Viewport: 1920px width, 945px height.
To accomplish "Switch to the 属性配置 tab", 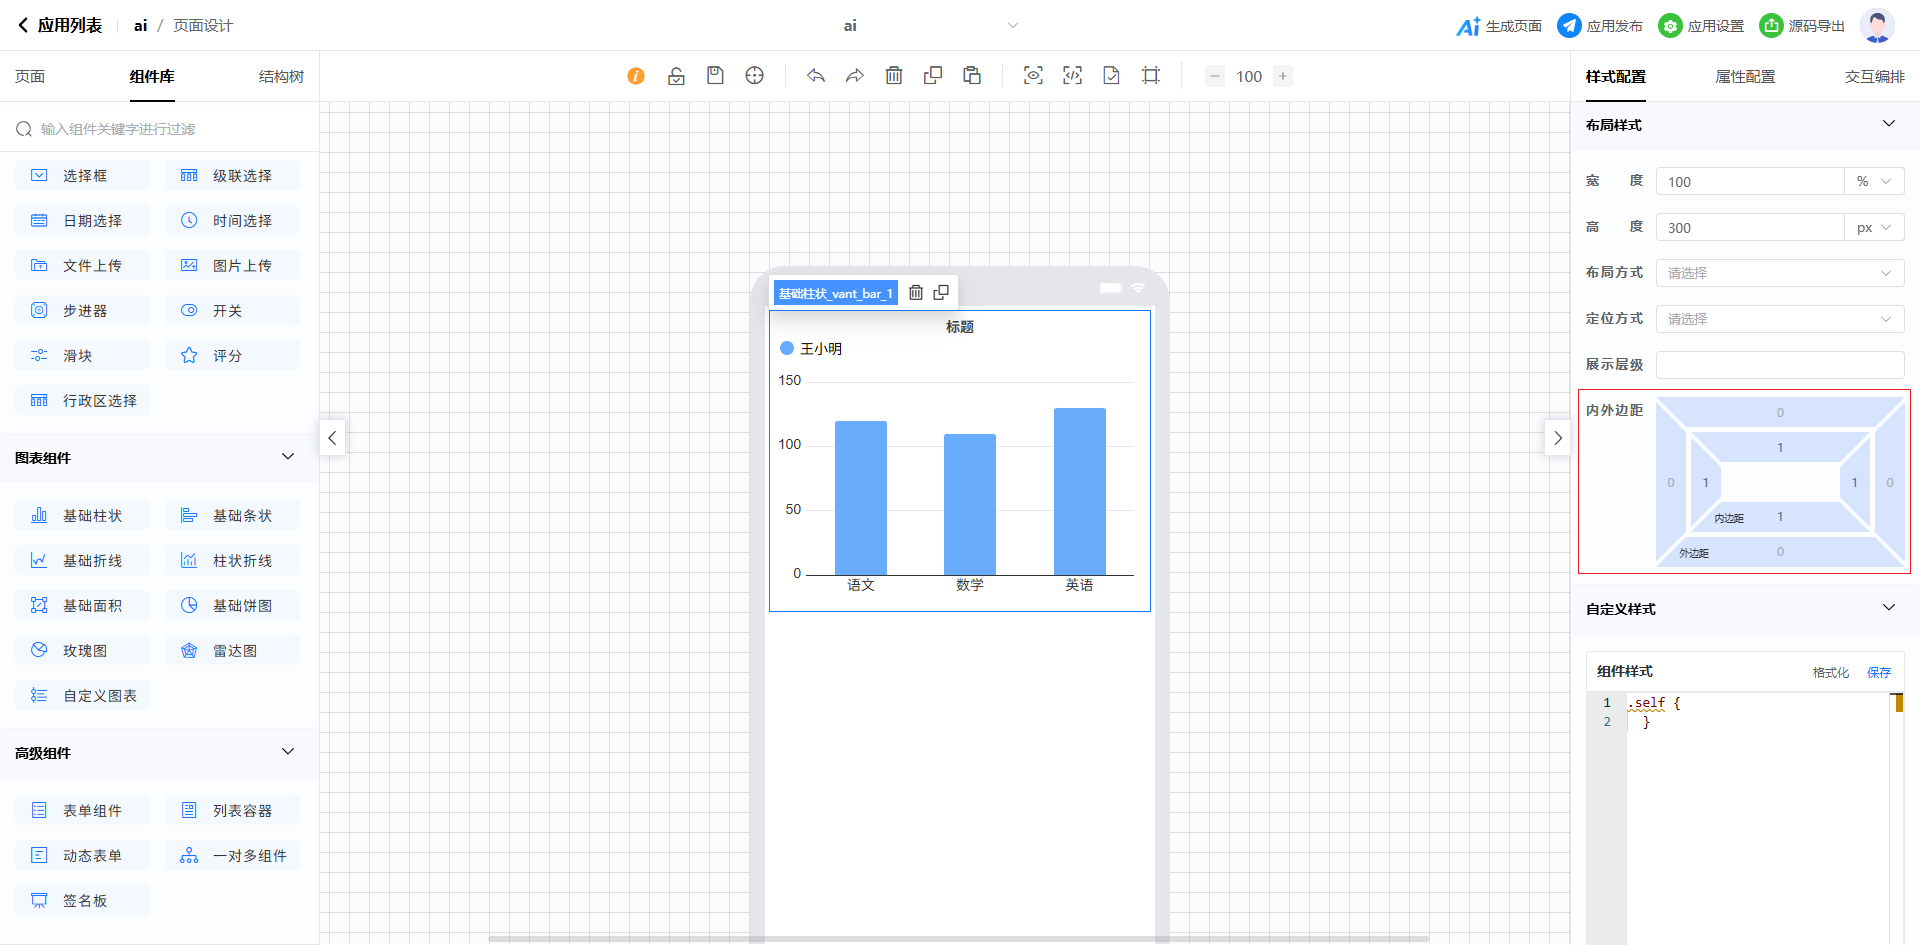I will (1745, 77).
